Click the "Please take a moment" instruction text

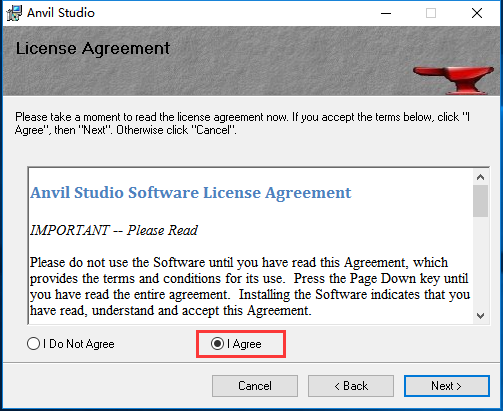[x=242, y=123]
